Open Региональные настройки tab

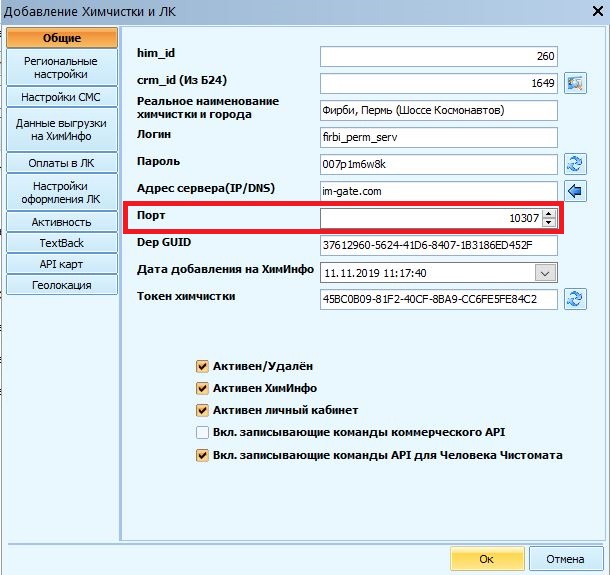(62, 67)
